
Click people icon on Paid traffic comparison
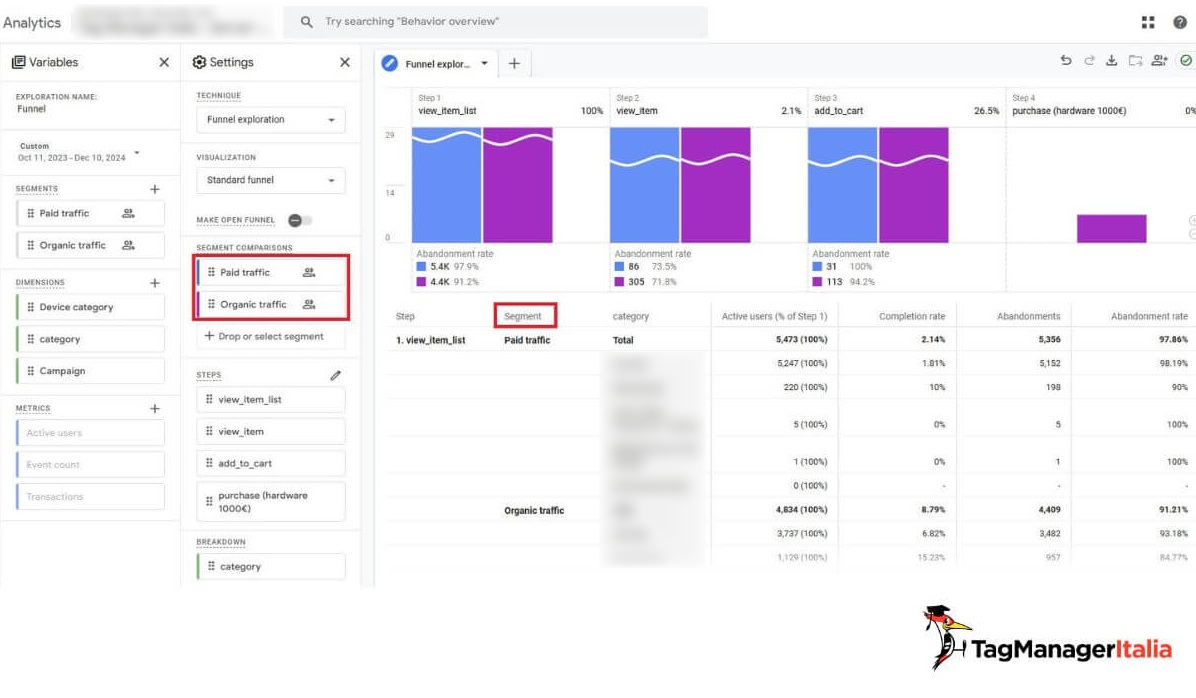pyautogui.click(x=309, y=272)
